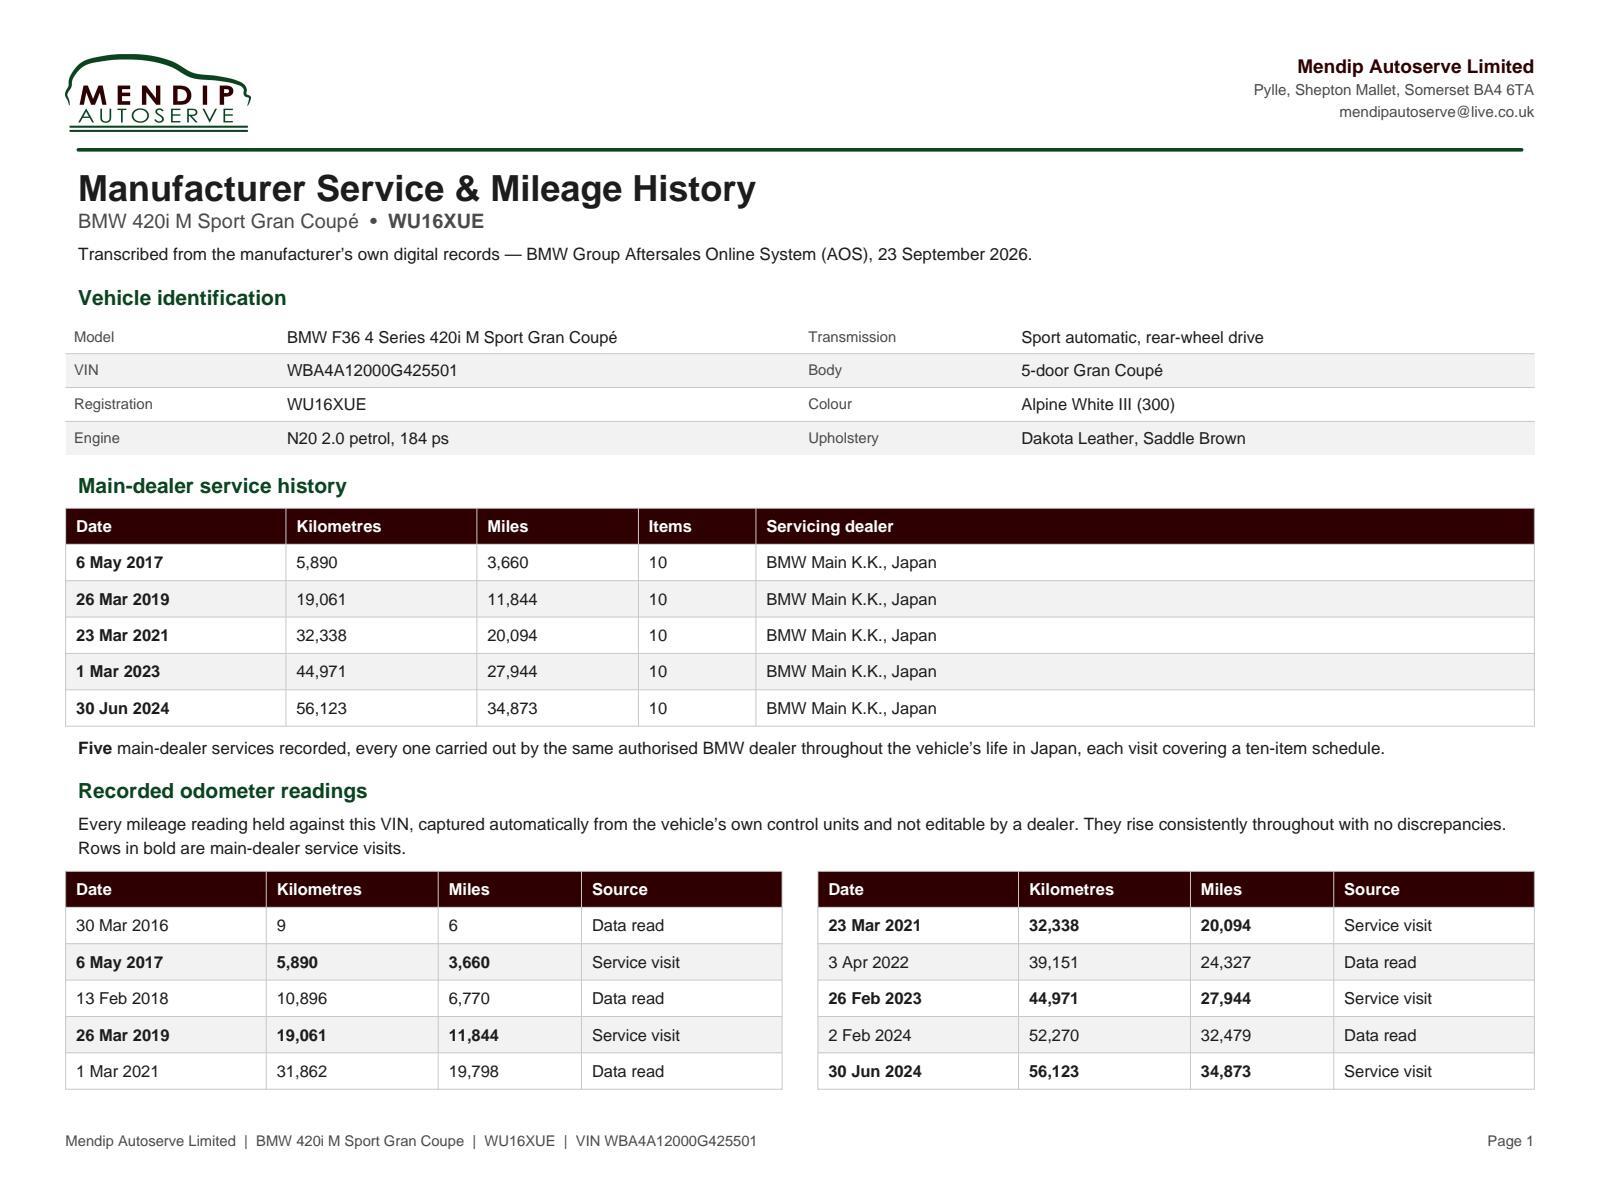The height and width of the screenshot is (1200, 1600).
Task: Select the title 'Manufacturer Service & Mileage History'
Action: pos(417,189)
